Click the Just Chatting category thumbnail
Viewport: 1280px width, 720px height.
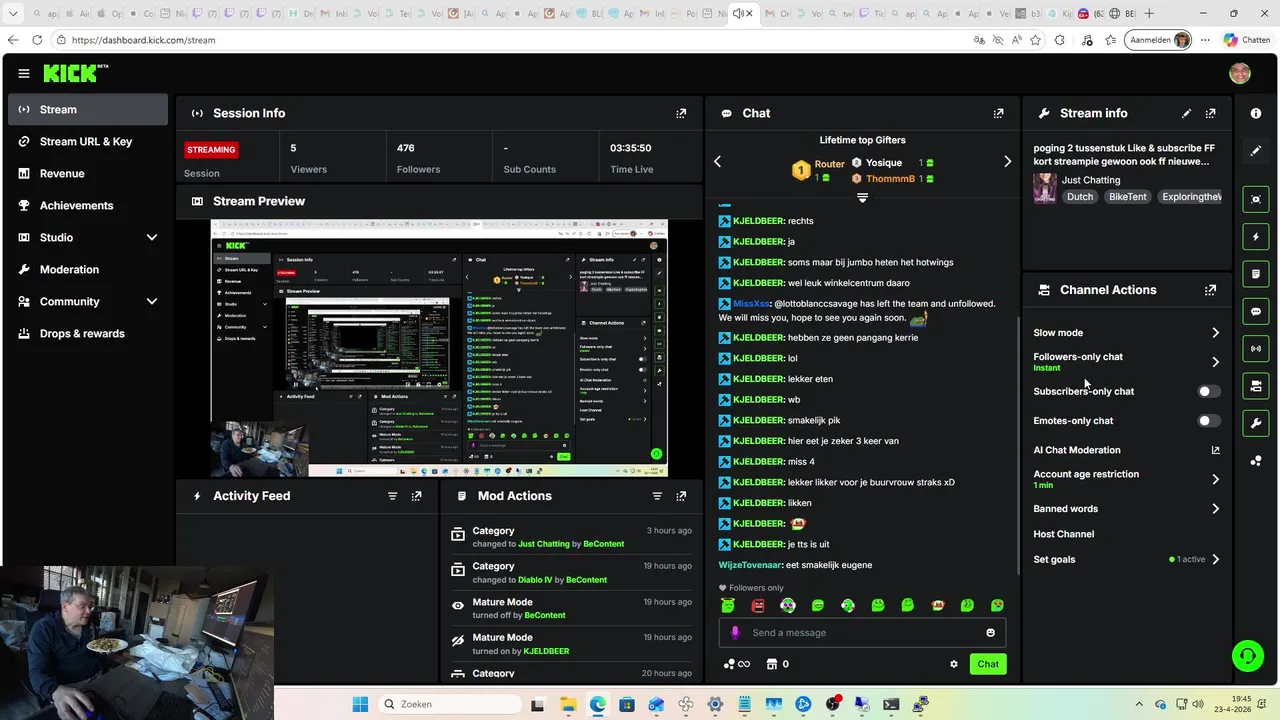coord(1045,188)
